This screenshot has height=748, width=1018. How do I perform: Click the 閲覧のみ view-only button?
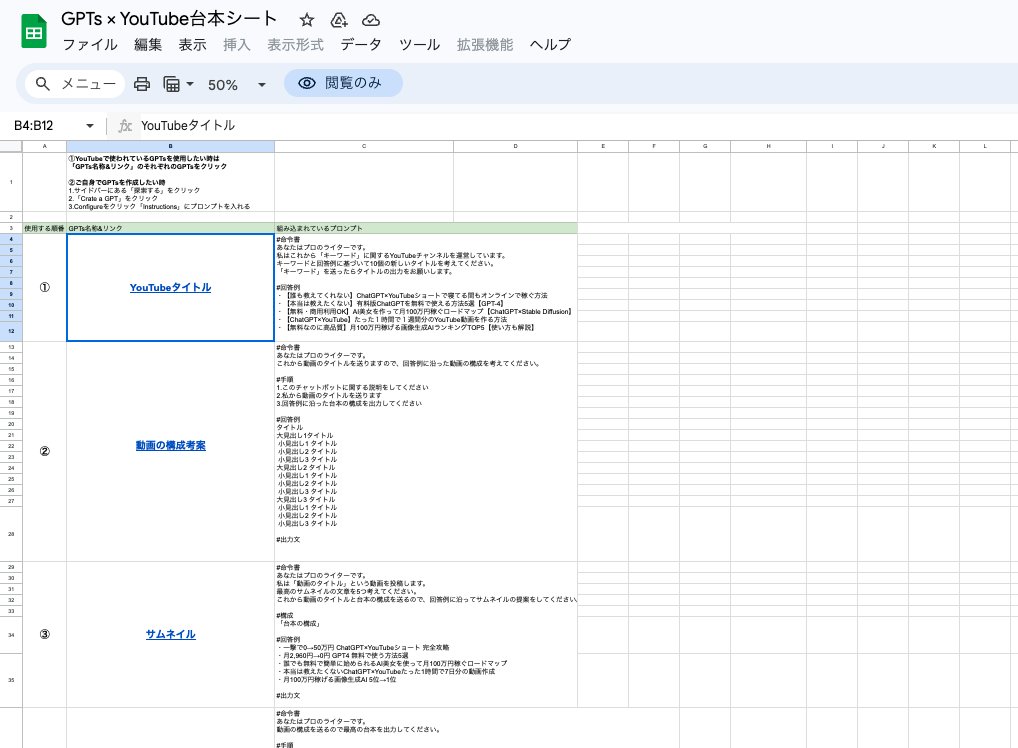click(343, 83)
